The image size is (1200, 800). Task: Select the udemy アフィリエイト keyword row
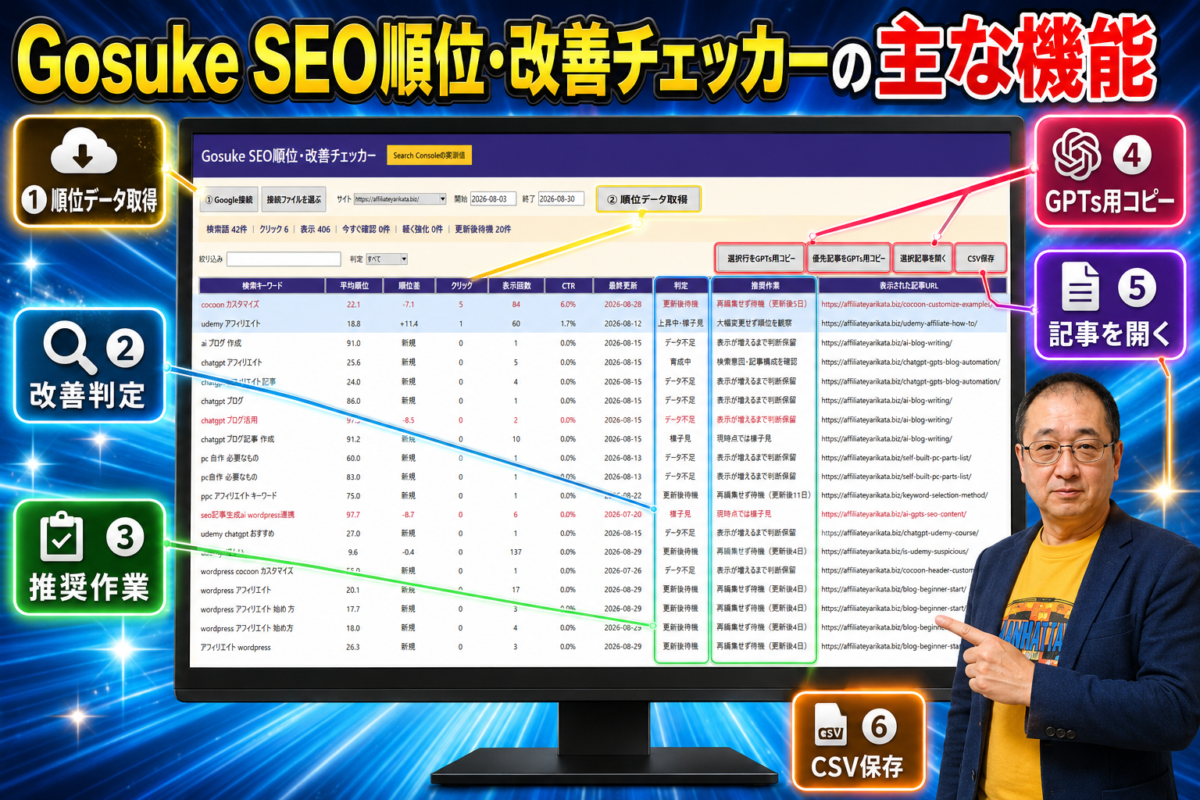point(603,323)
